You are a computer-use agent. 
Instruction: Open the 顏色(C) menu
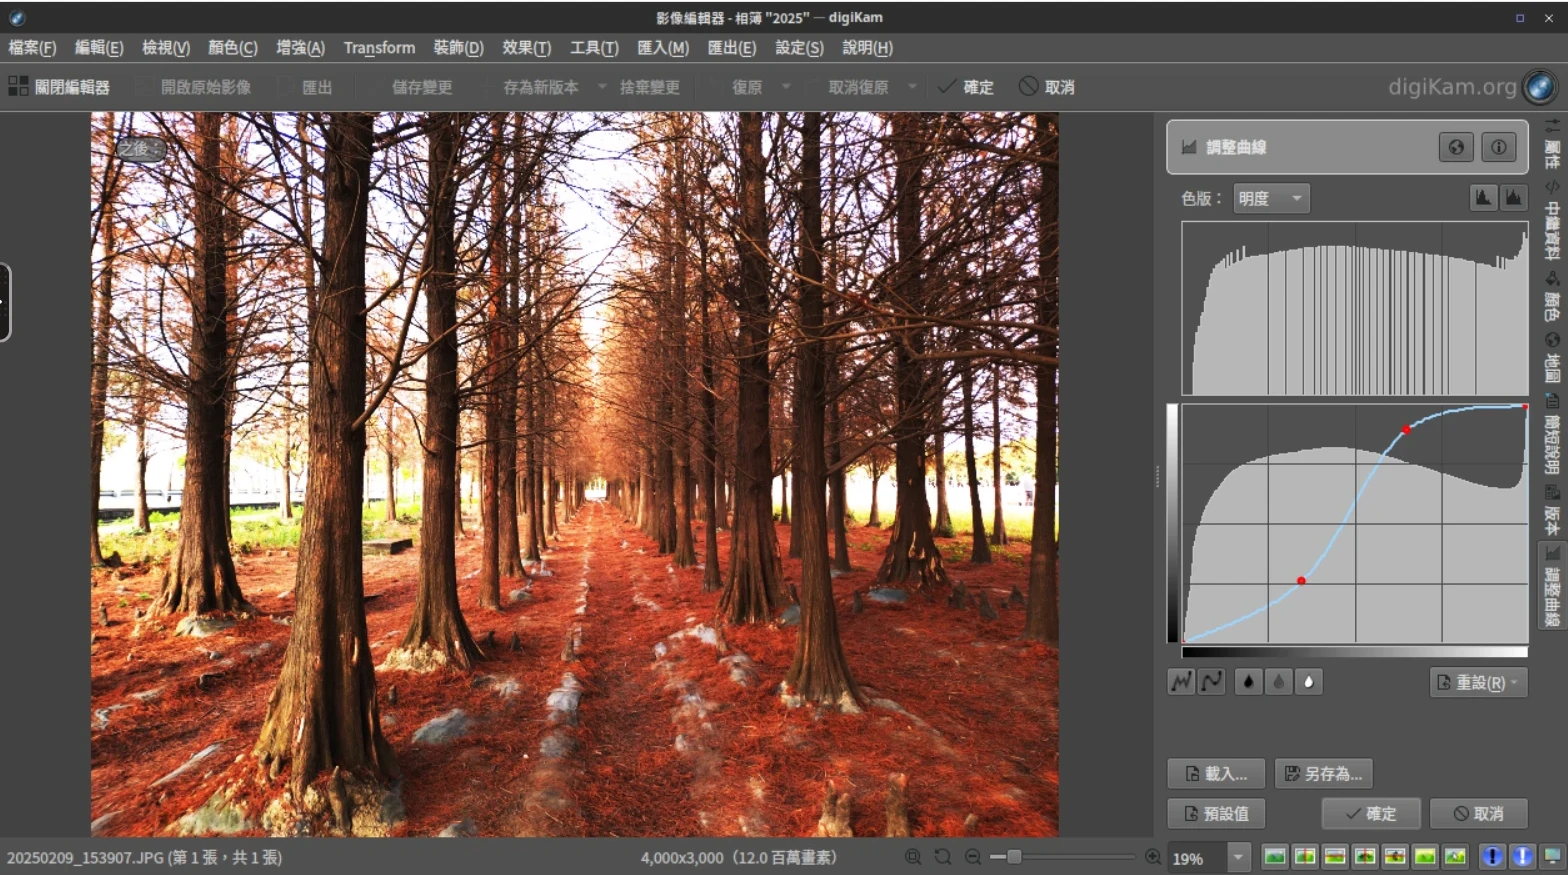pos(232,47)
